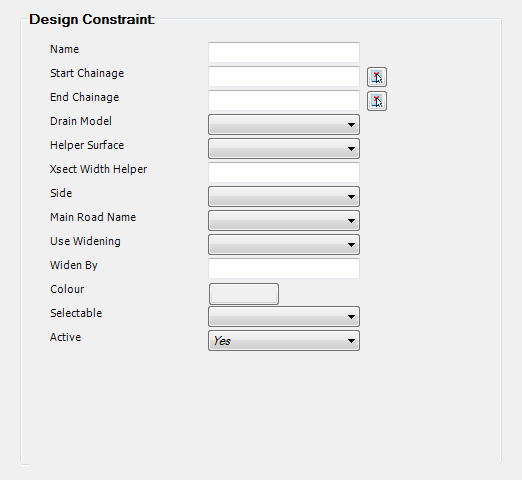Open the Selectable dropdown

coord(284,317)
